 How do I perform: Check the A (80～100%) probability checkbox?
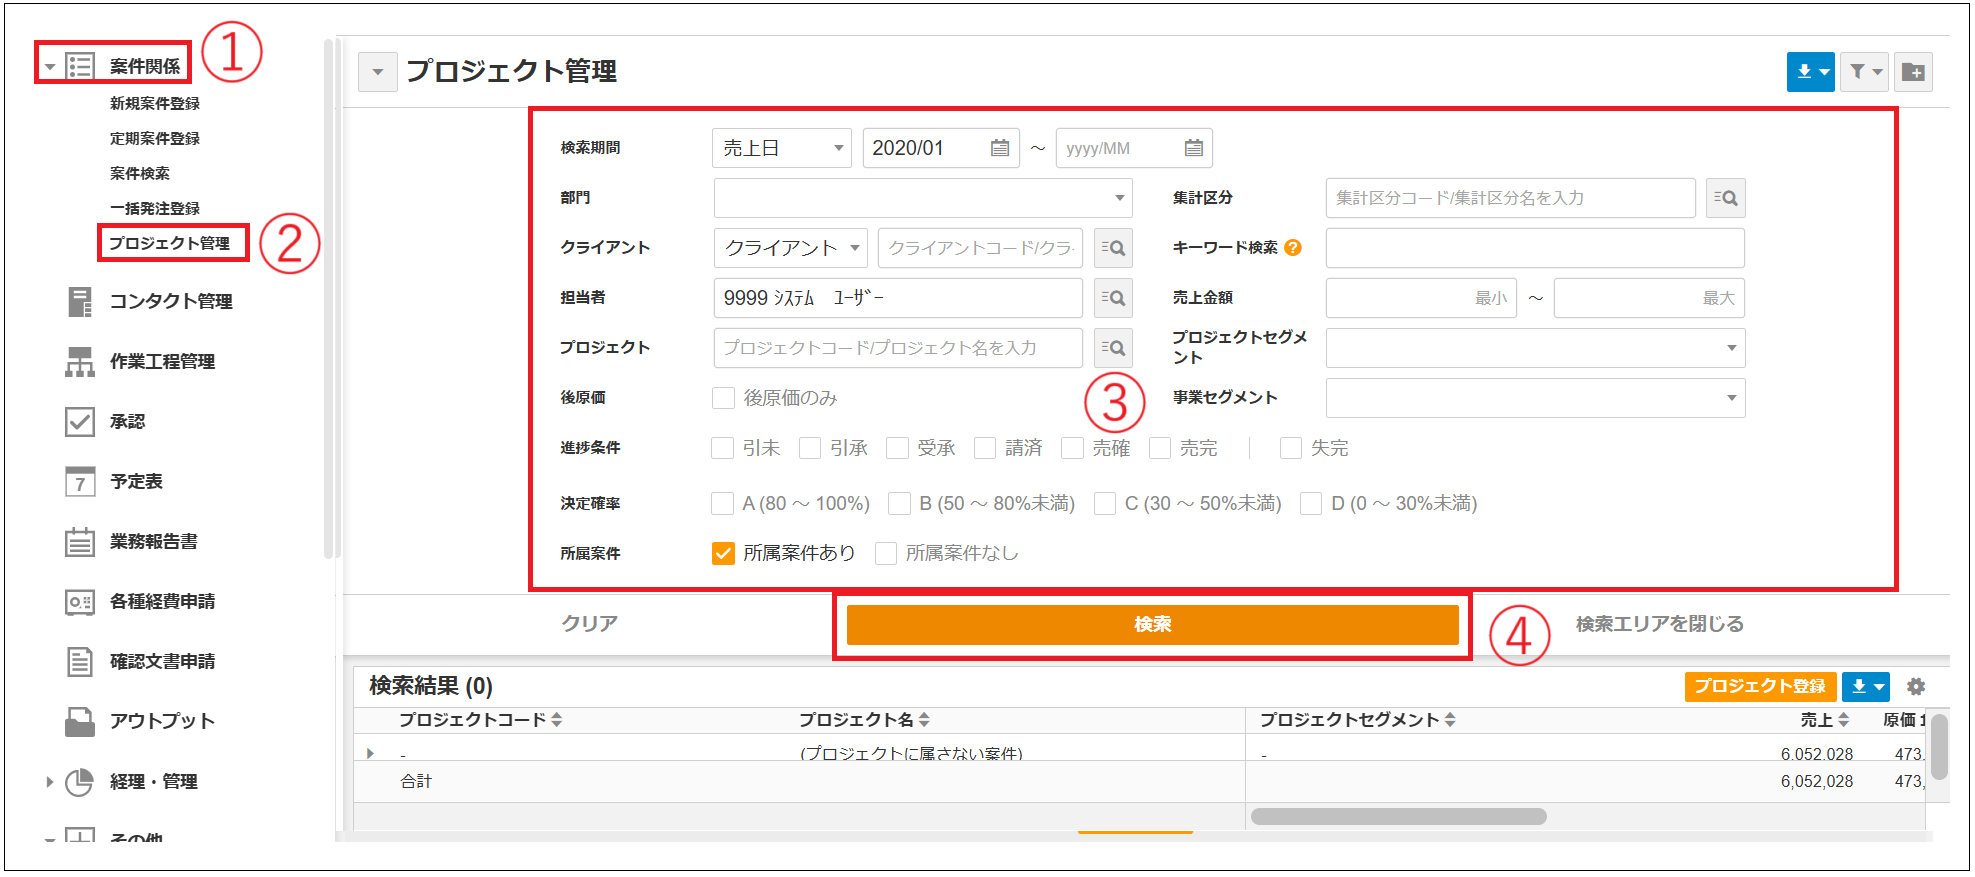point(722,503)
